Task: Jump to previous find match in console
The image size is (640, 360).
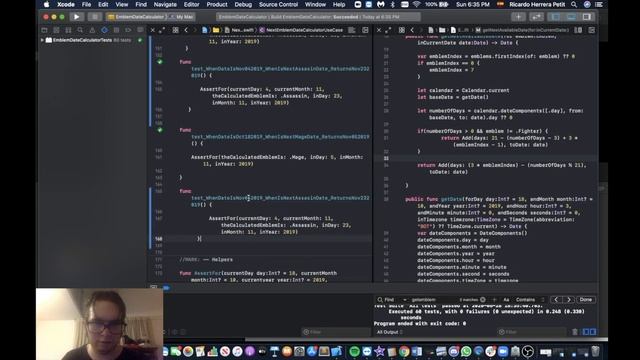Action: (x=556, y=300)
